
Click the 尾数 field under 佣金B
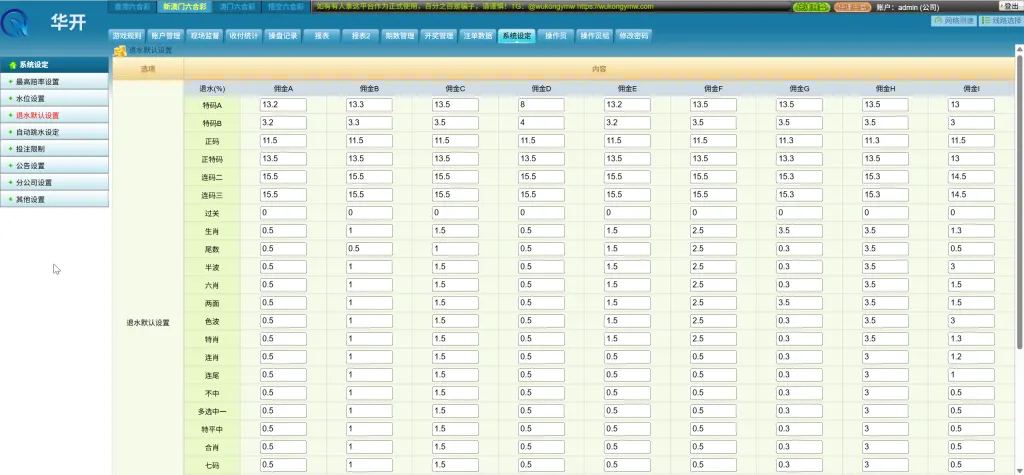pyautogui.click(x=369, y=248)
